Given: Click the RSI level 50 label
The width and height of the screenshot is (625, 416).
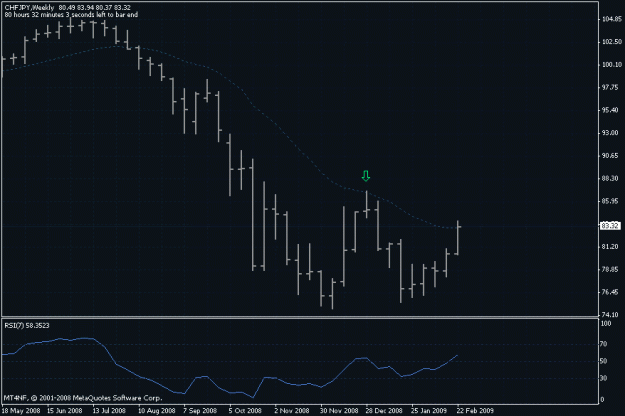Looking at the screenshot, I should (604, 361).
